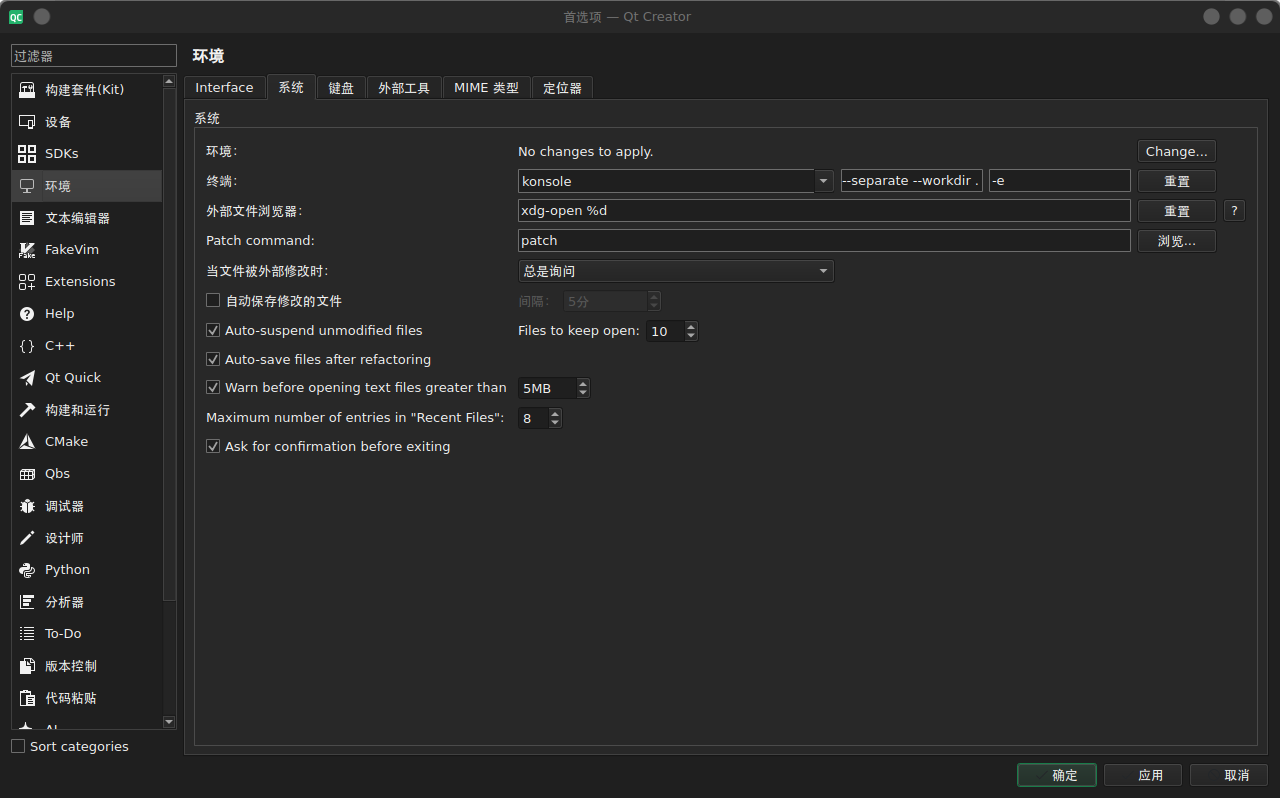Image resolution: width=1280 pixels, height=798 pixels.
Task: Open the To-Do list icon
Action: coord(27,634)
